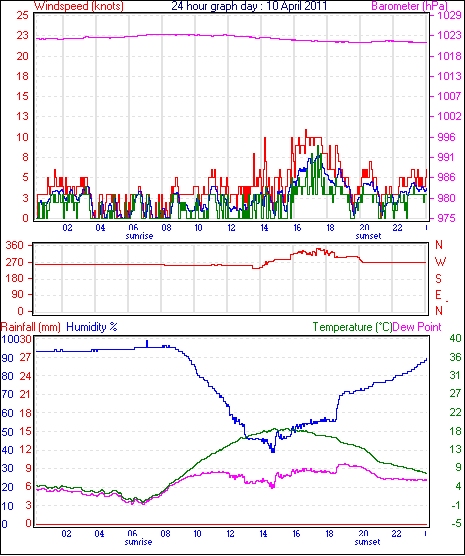Click the wind gust peak near hour 17

coord(306,131)
